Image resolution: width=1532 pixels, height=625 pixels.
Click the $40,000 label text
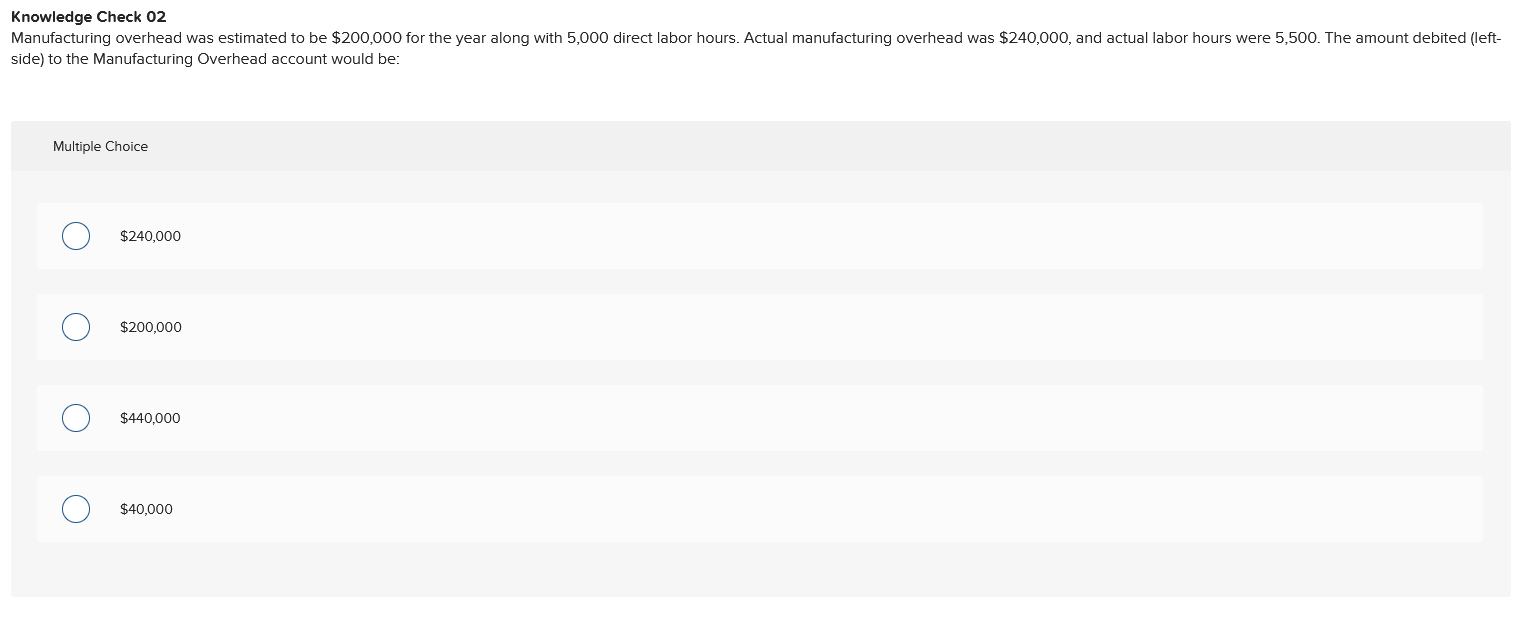pos(146,509)
